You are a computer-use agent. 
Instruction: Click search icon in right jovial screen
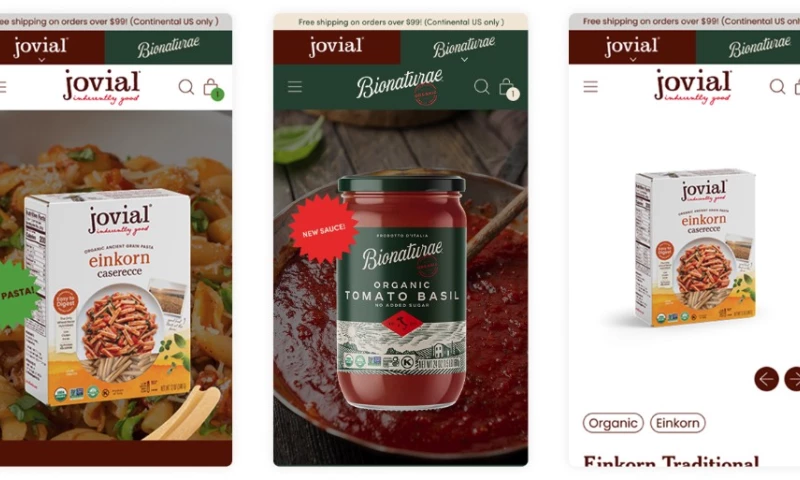[x=777, y=87]
